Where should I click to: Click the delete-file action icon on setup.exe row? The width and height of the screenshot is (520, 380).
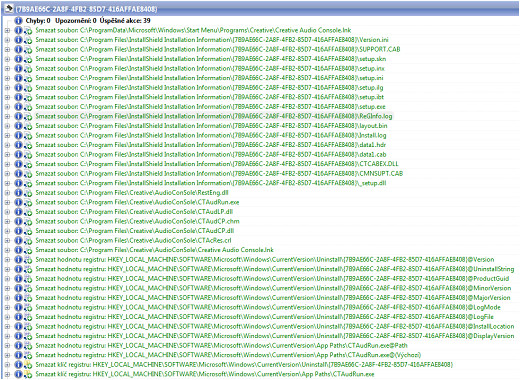[28, 107]
